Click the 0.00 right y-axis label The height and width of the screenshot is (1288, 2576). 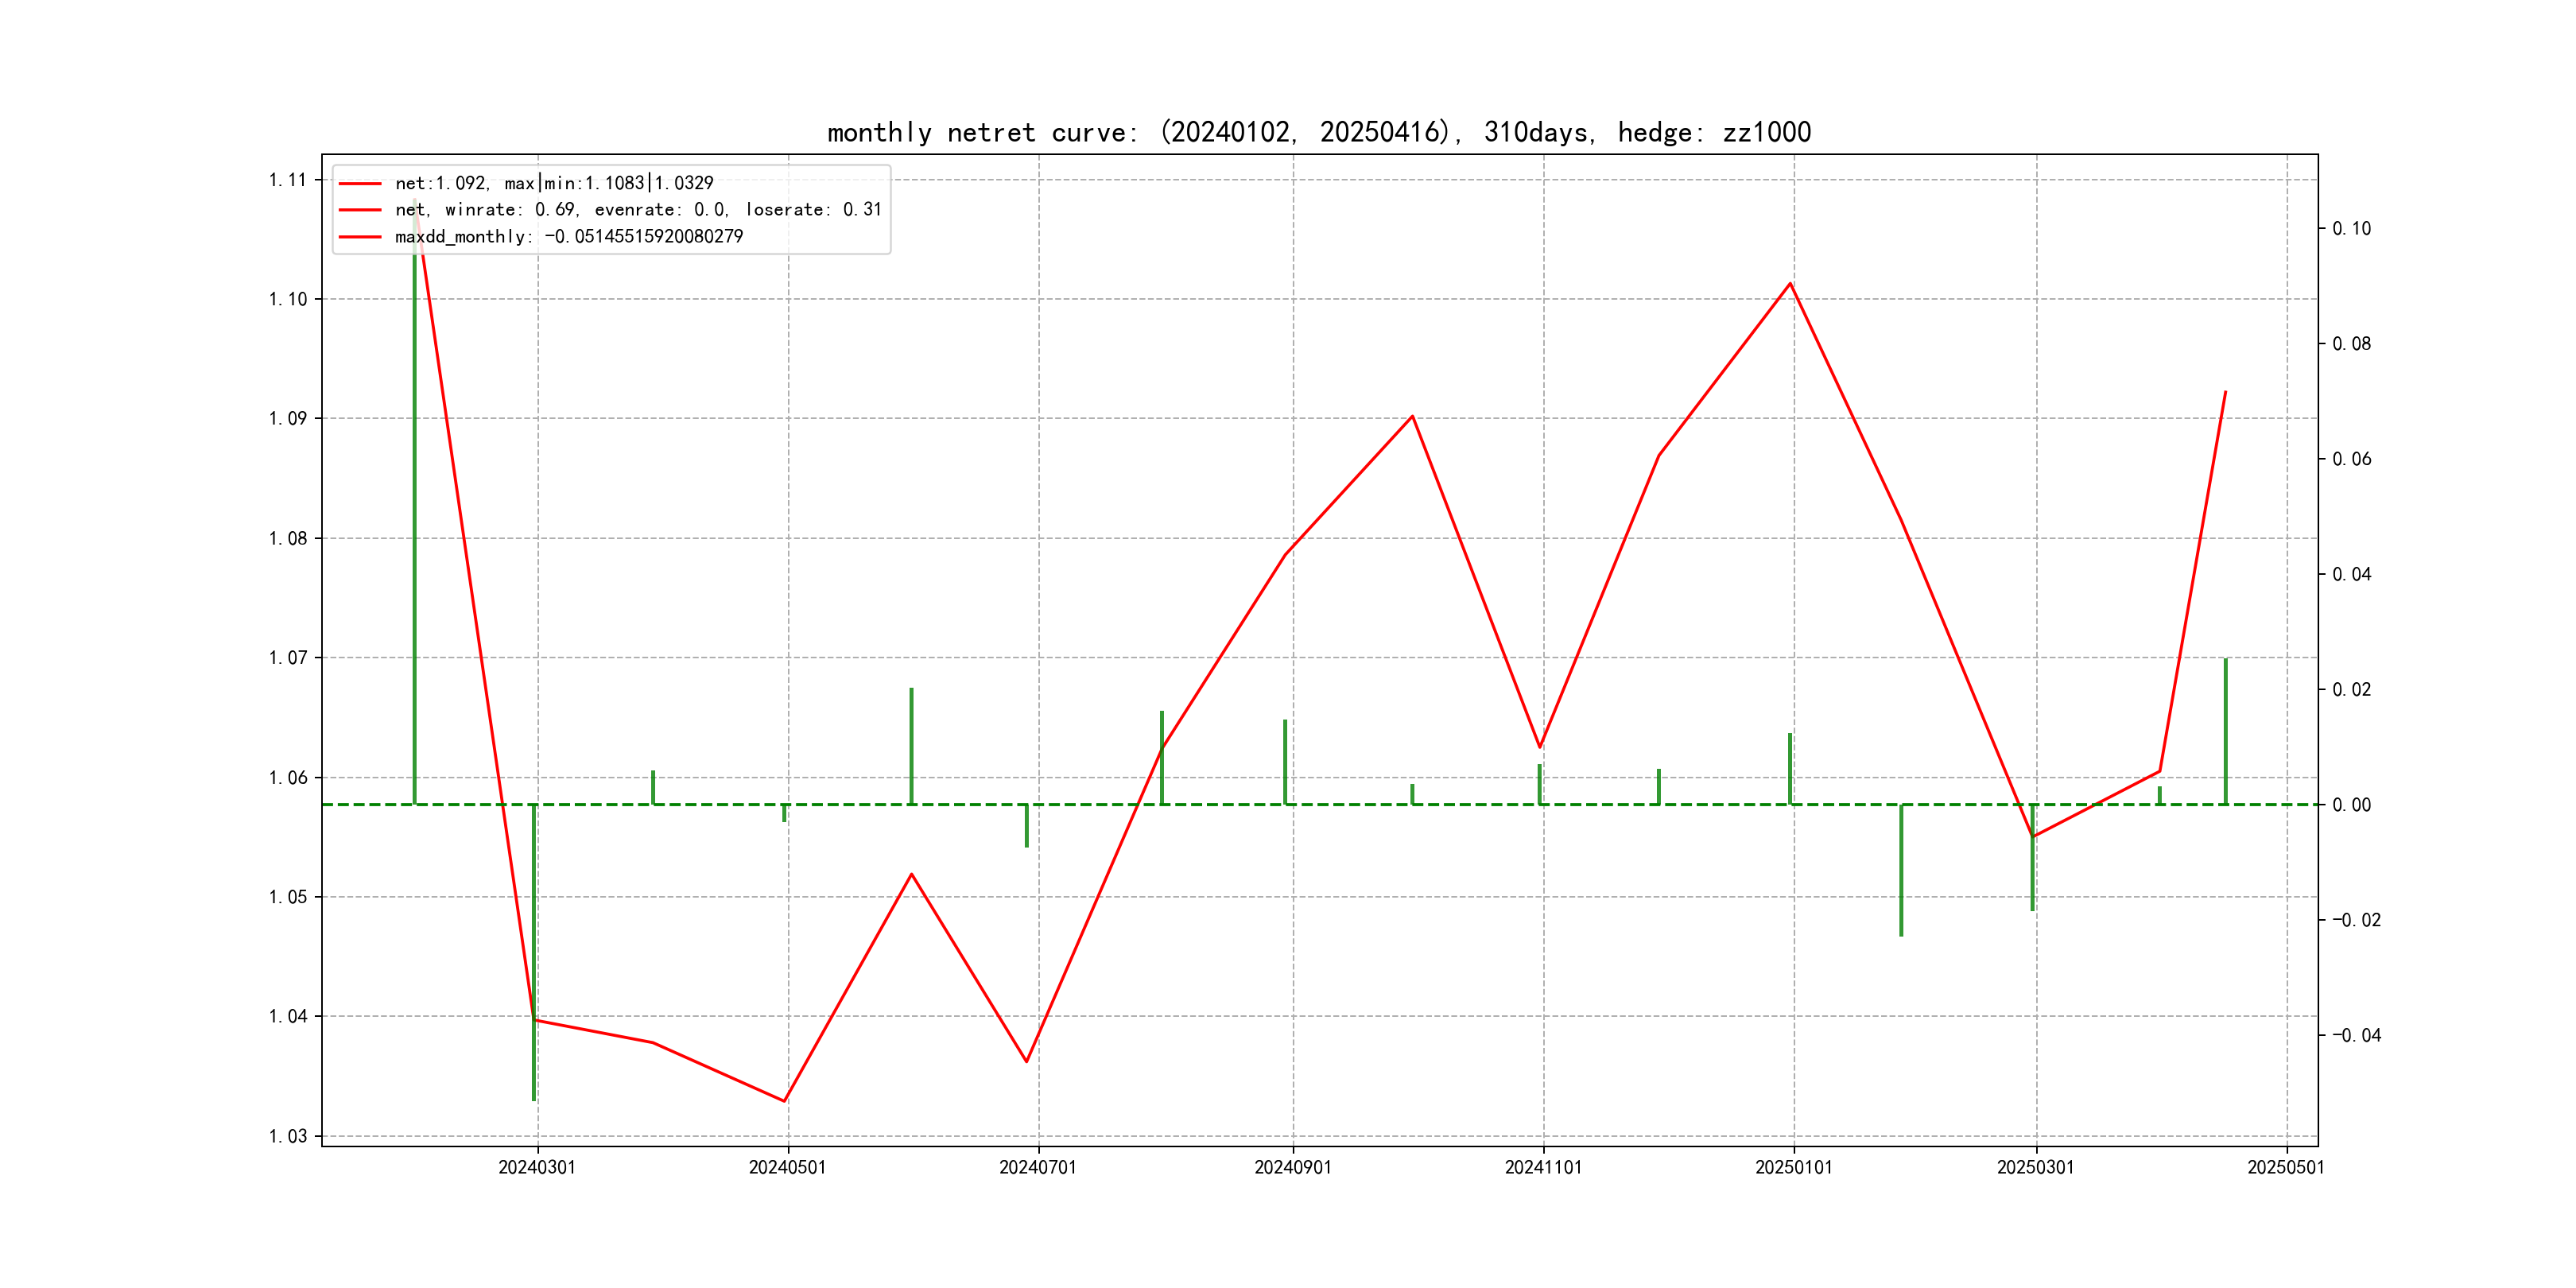[x=2351, y=805]
